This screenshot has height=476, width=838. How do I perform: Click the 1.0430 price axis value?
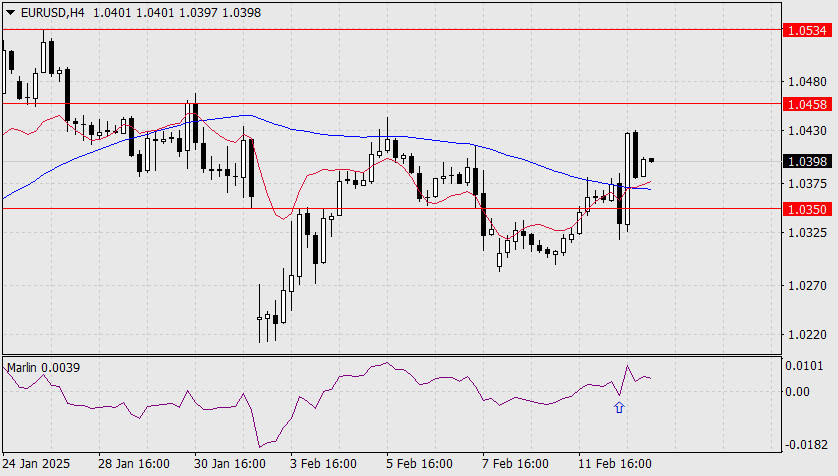pos(807,130)
